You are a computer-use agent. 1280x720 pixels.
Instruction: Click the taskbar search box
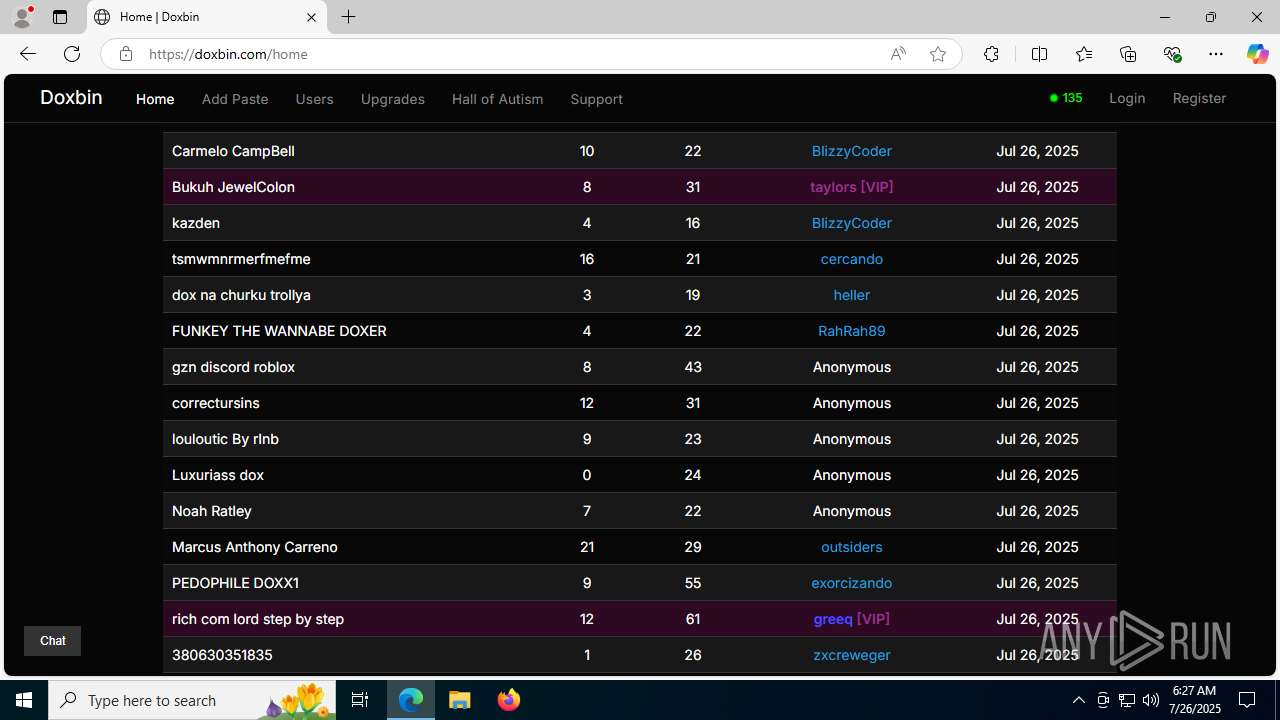193,700
